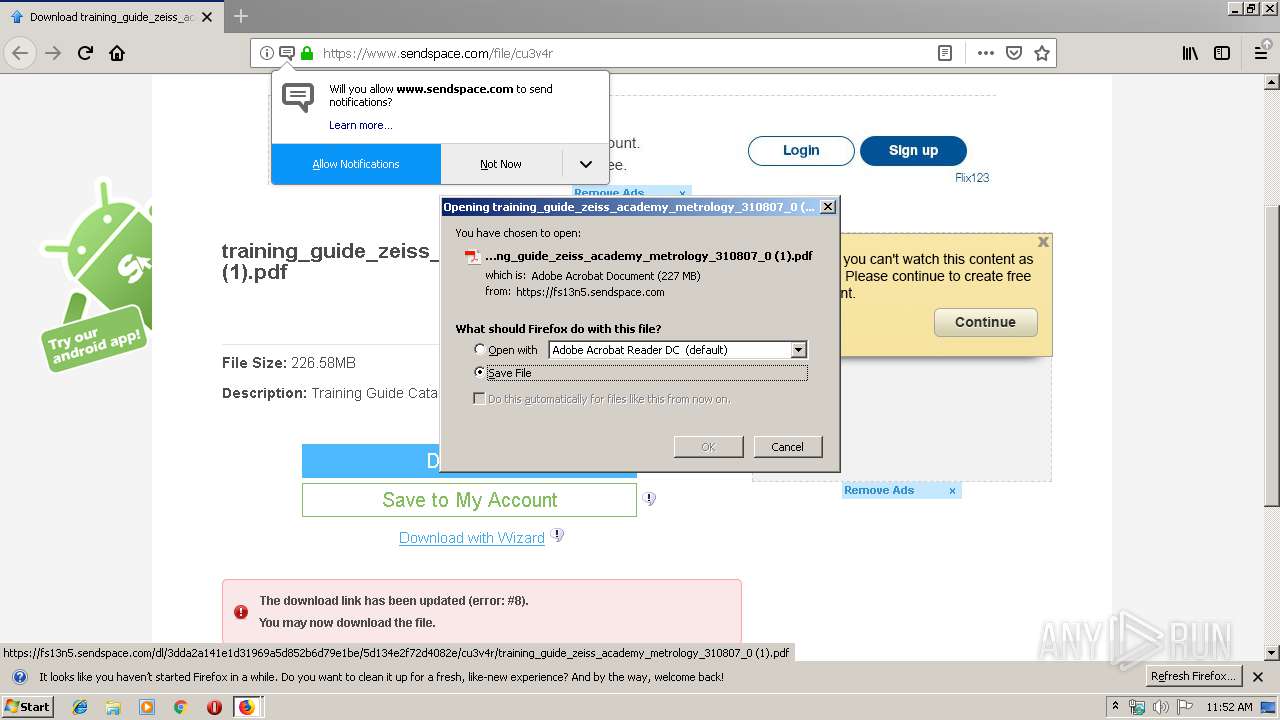Open the red Opera taskbar icon

(x=214, y=707)
